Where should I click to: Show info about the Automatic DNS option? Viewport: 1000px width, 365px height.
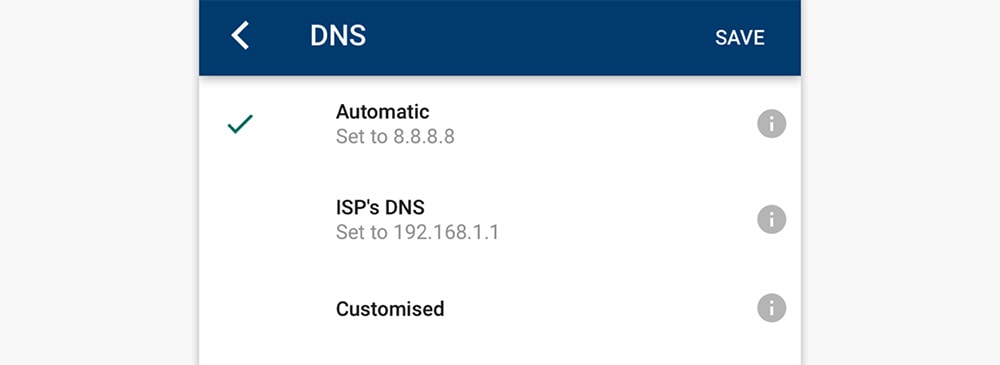772,124
